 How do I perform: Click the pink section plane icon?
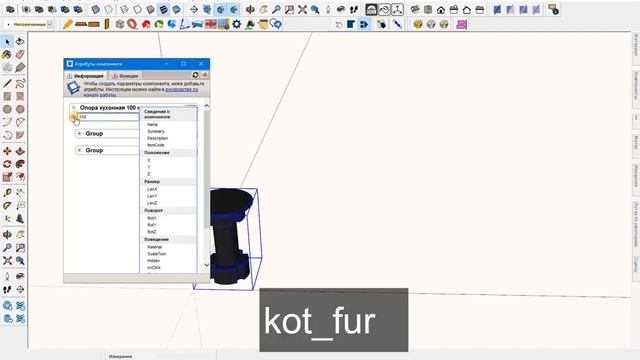click(x=461, y=24)
